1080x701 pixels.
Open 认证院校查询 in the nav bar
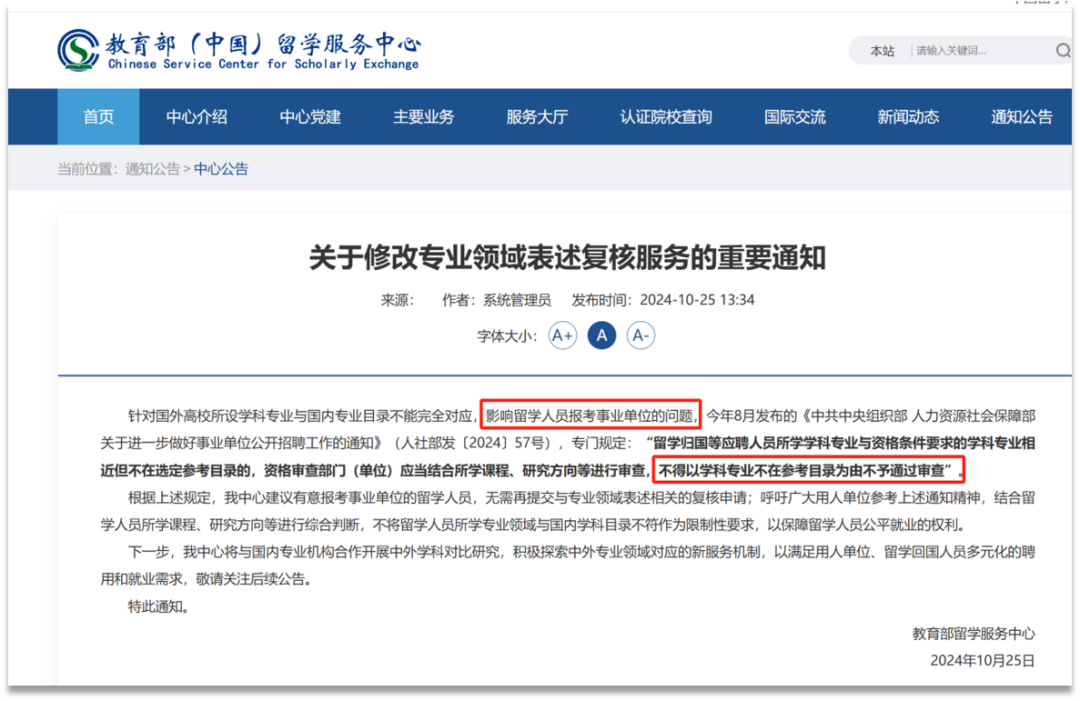(666, 117)
